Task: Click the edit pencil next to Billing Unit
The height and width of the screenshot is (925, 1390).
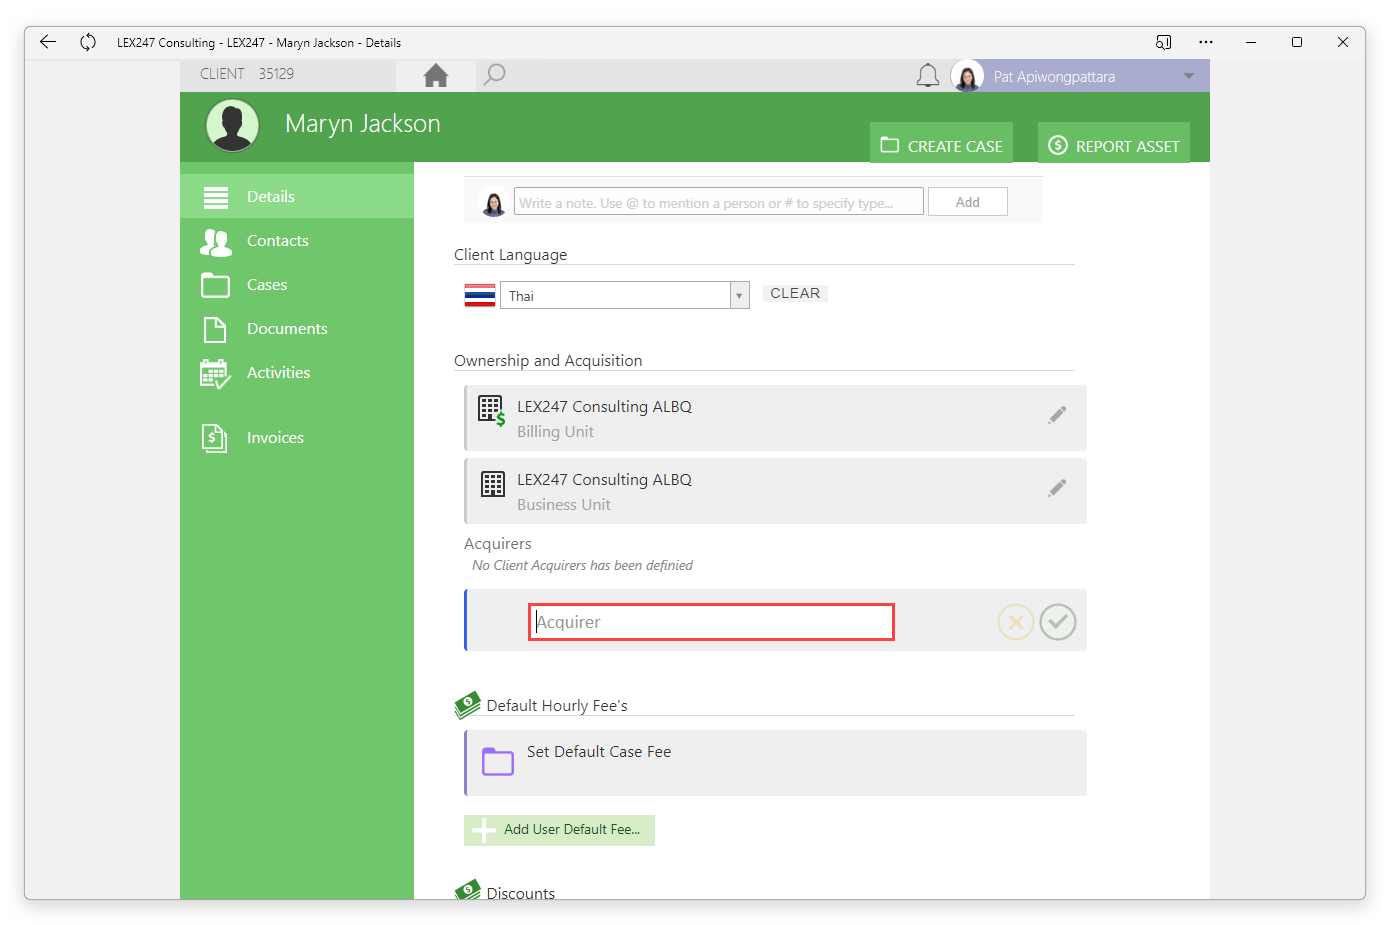Action: tap(1057, 414)
